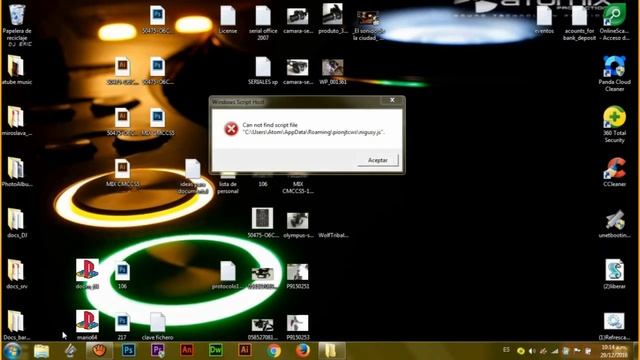Image resolution: width=640 pixels, height=360 pixels.
Task: Launch Illustrator from the taskbar
Action: pyautogui.click(x=244, y=351)
